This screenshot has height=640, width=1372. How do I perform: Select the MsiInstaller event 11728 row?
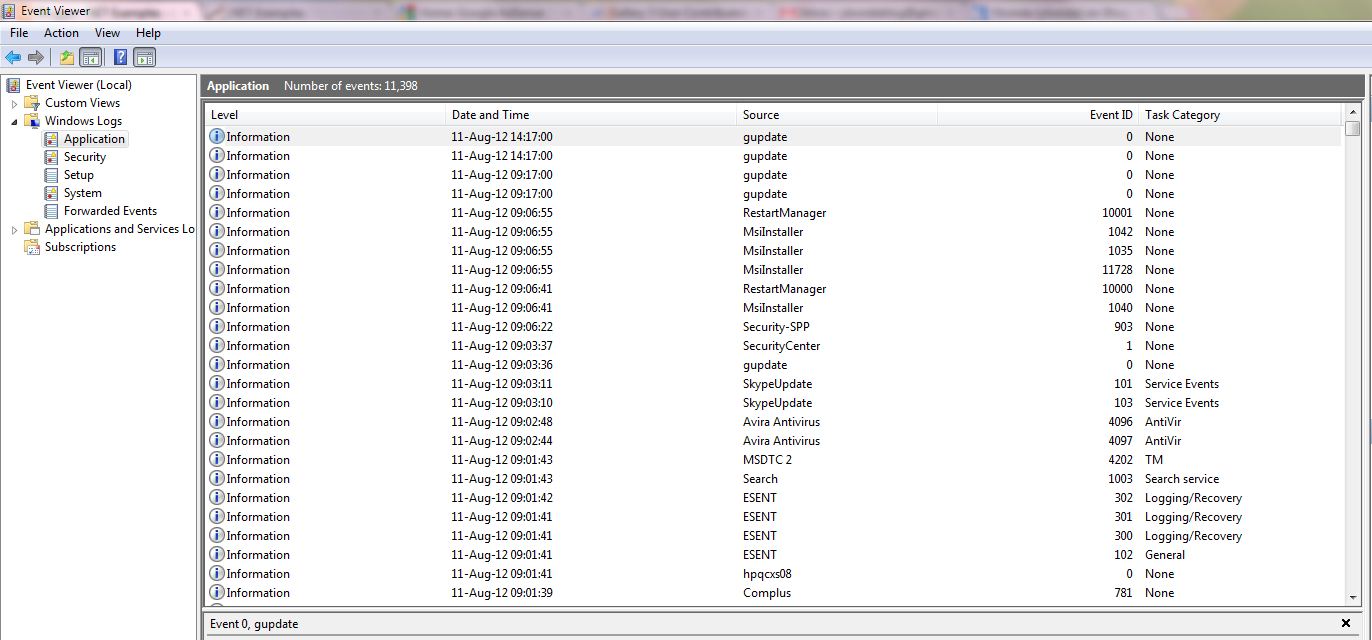pos(773,270)
